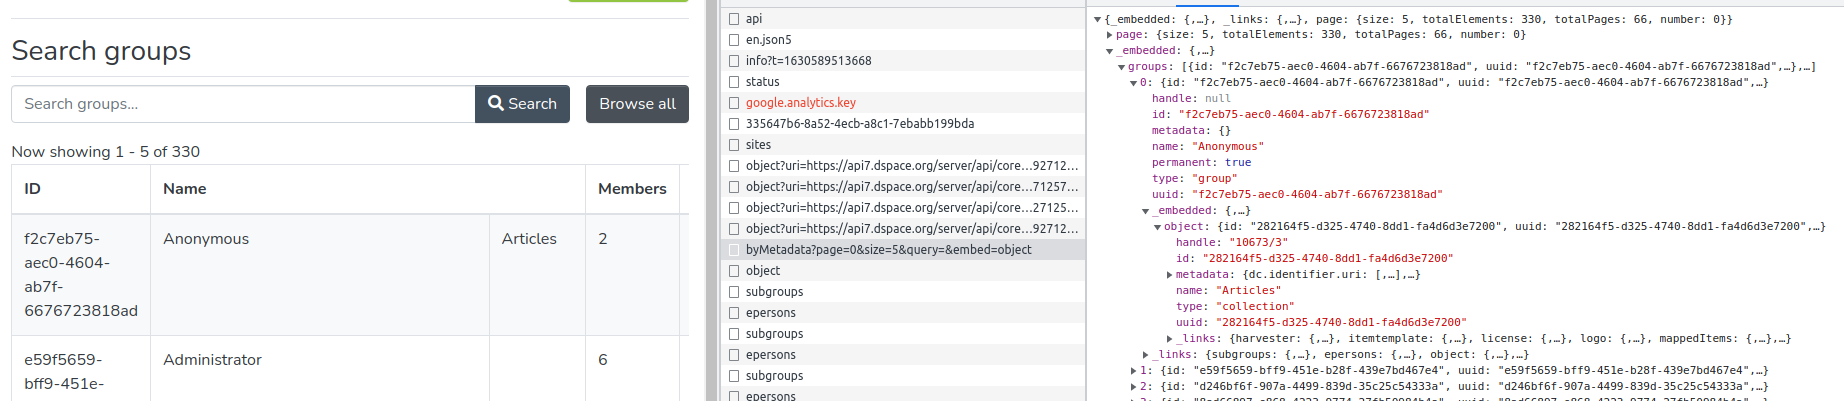Image resolution: width=1844 pixels, height=401 pixels.
Task: Collapse the nested _embedded node under group 0
Action: click(x=1145, y=211)
